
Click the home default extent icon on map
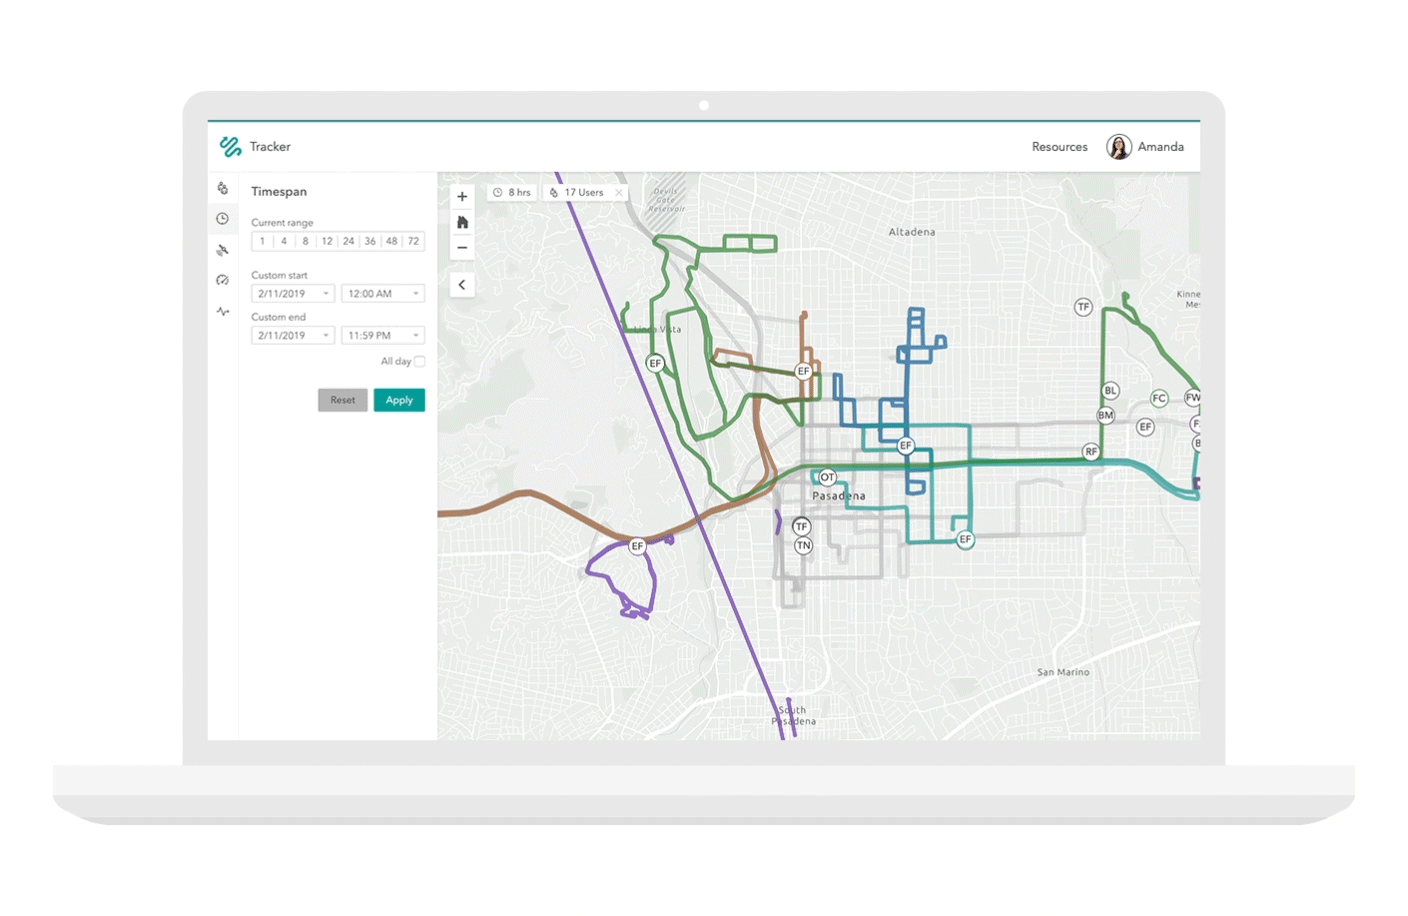click(x=462, y=222)
